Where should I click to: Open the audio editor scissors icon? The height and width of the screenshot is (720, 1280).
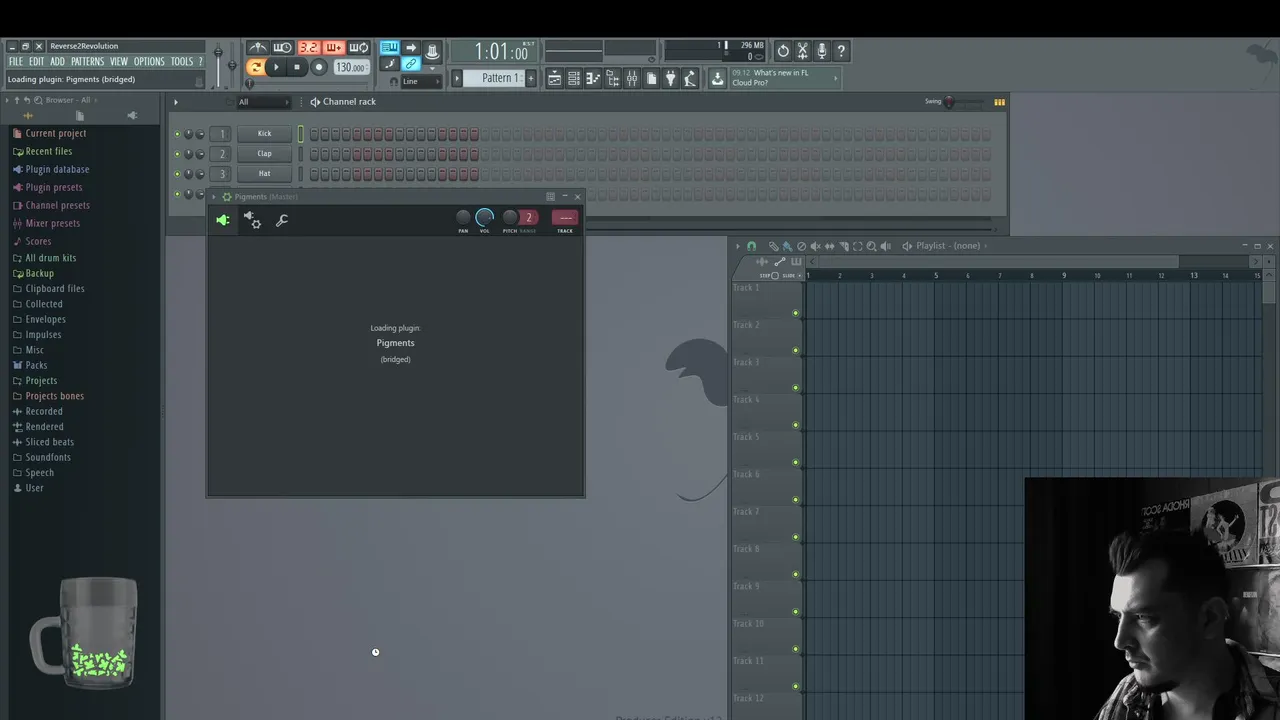pos(802,50)
